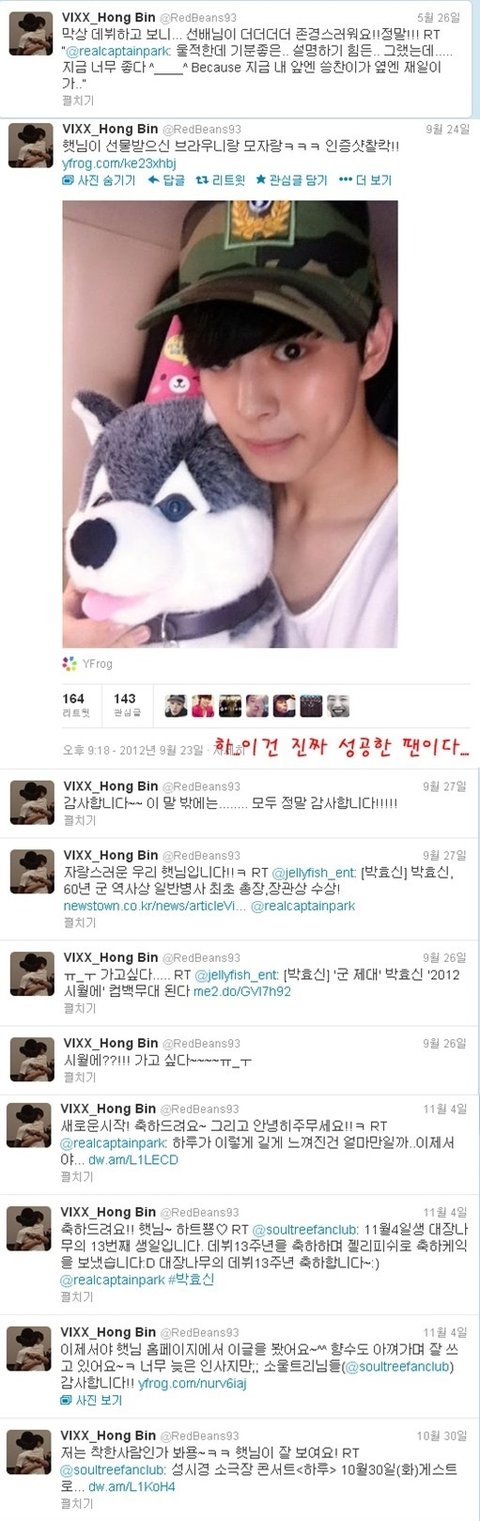Hide photo using the 사진 숨기기 icon

tap(68, 181)
